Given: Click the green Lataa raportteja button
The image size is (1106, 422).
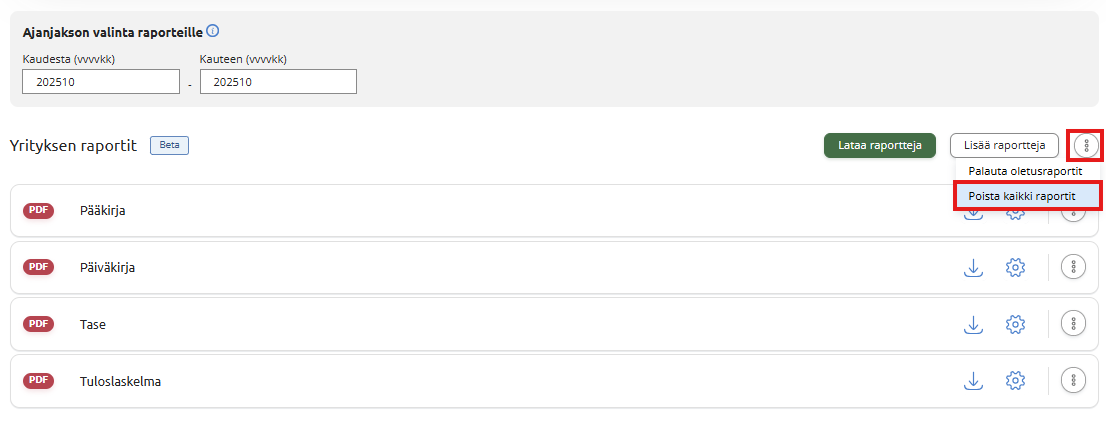Looking at the screenshot, I should [879, 146].
